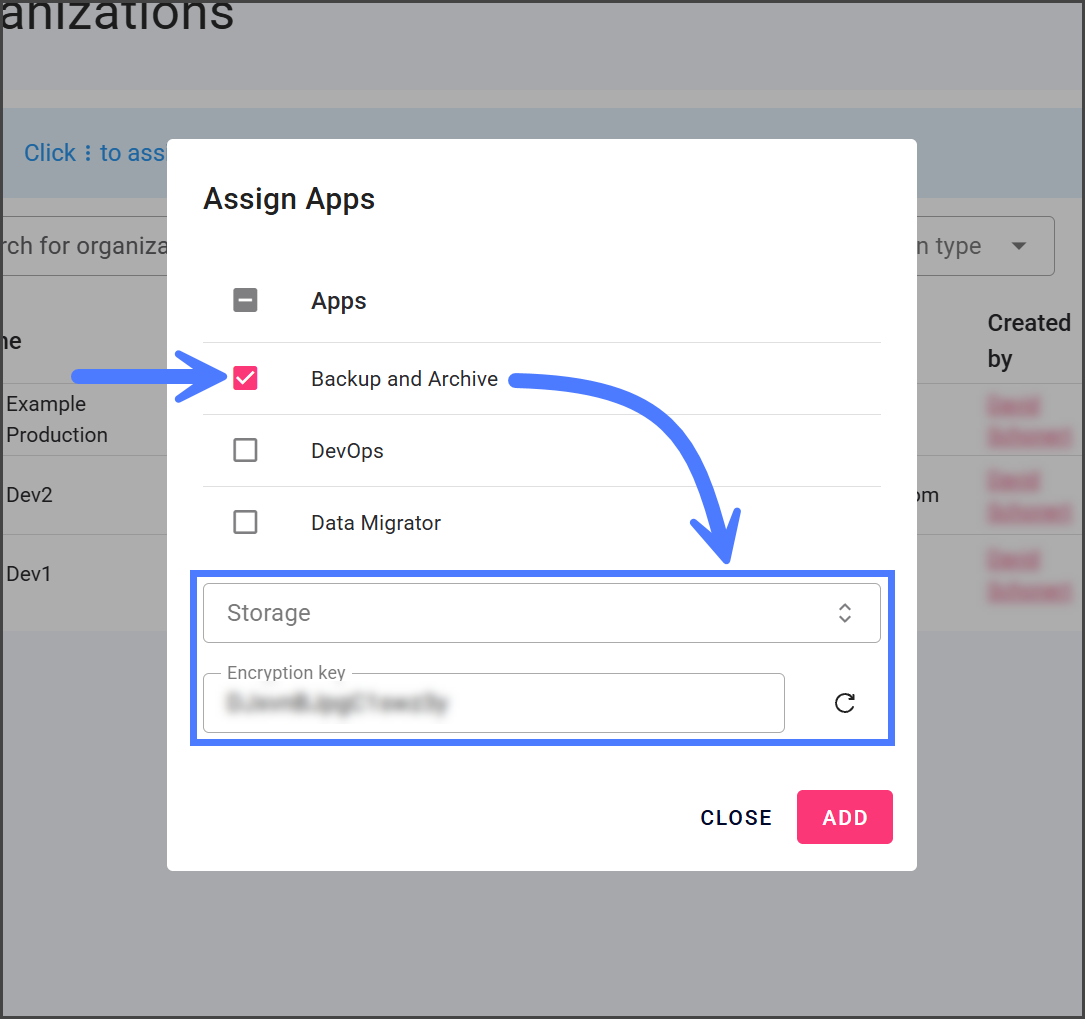Viewport: 1085px width, 1019px height.
Task: Toggle the select-all Apps header checkbox
Action: pos(245,300)
